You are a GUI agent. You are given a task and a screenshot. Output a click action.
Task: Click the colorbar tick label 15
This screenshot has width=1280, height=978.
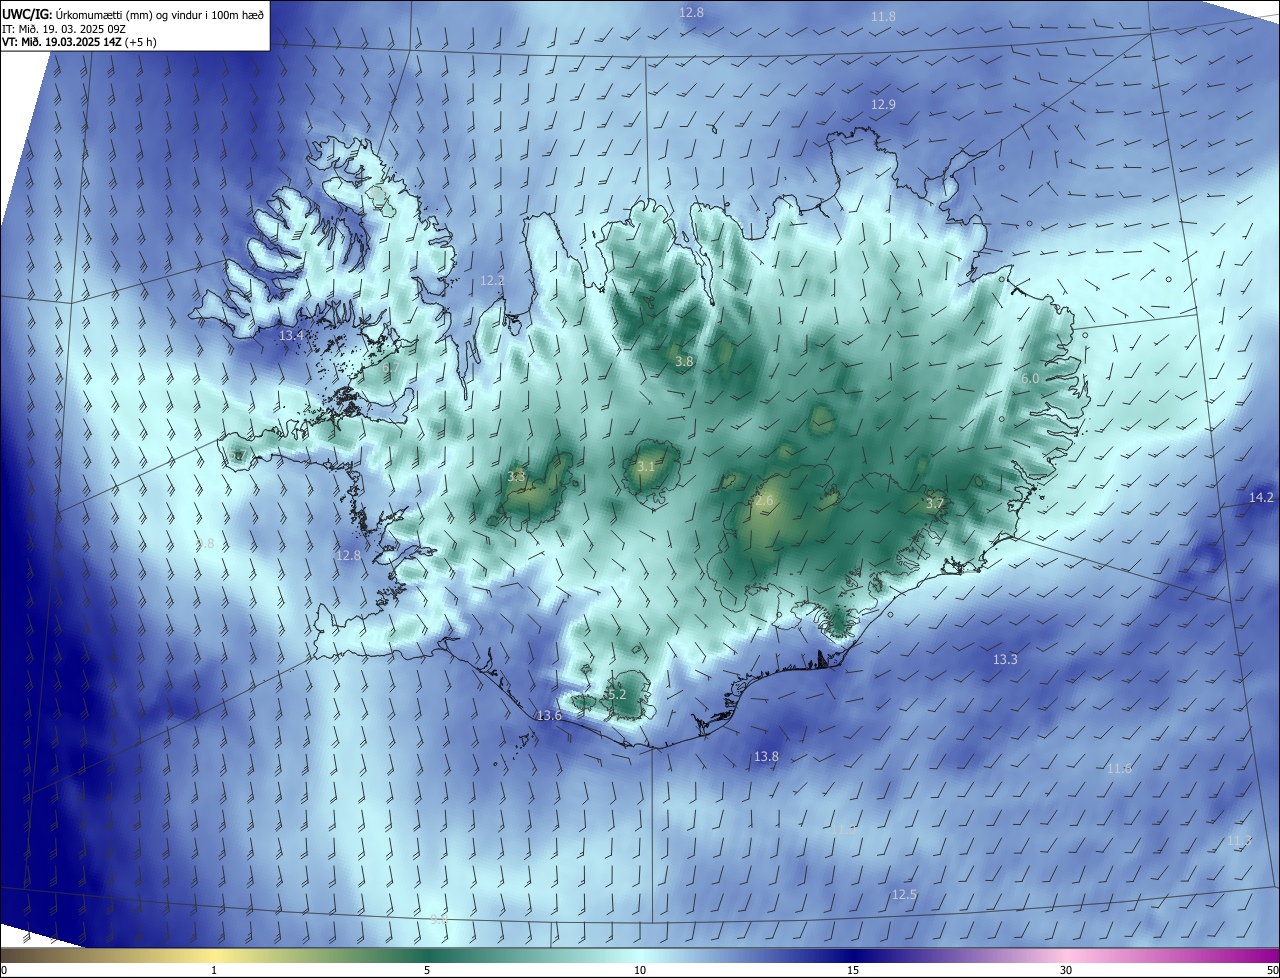853,970
